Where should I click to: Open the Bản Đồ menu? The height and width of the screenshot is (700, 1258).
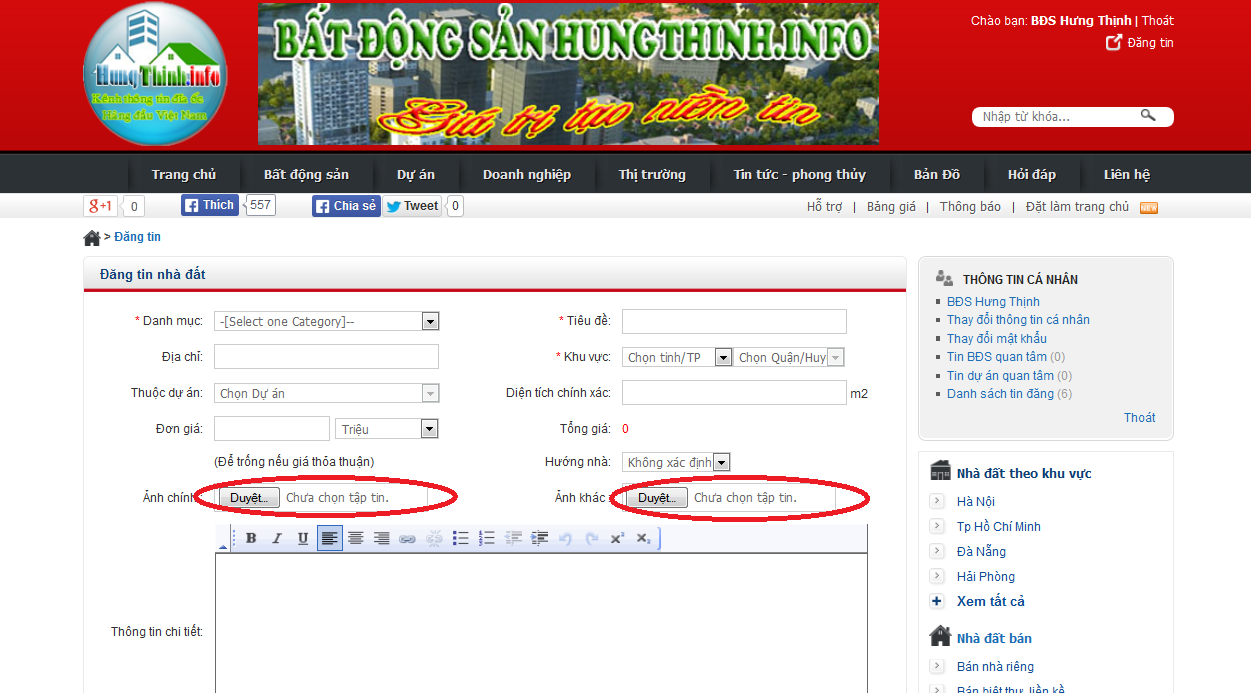pos(937,174)
